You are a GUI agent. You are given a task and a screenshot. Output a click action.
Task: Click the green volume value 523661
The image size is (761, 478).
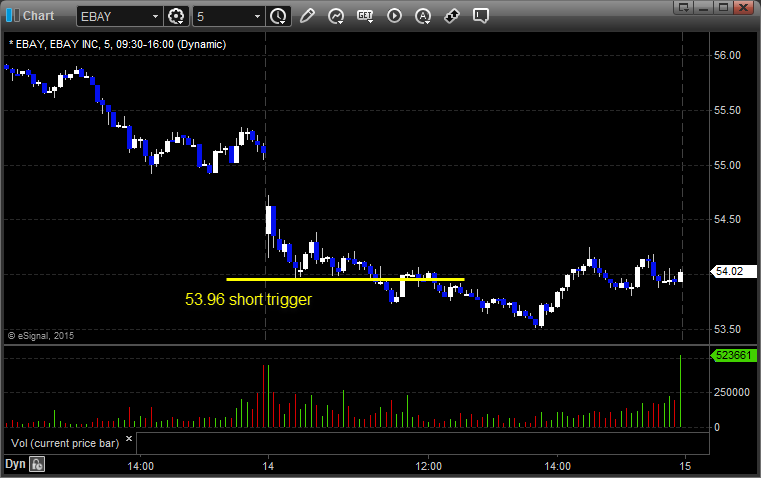click(x=733, y=355)
